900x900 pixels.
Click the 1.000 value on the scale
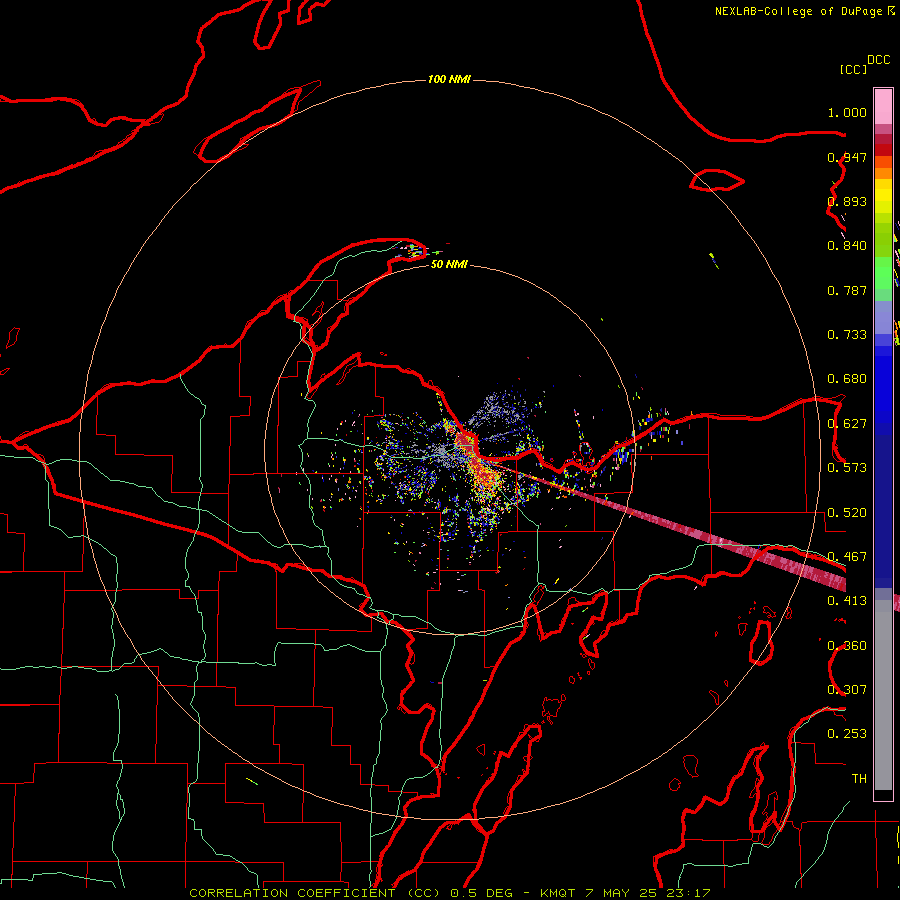(847, 112)
